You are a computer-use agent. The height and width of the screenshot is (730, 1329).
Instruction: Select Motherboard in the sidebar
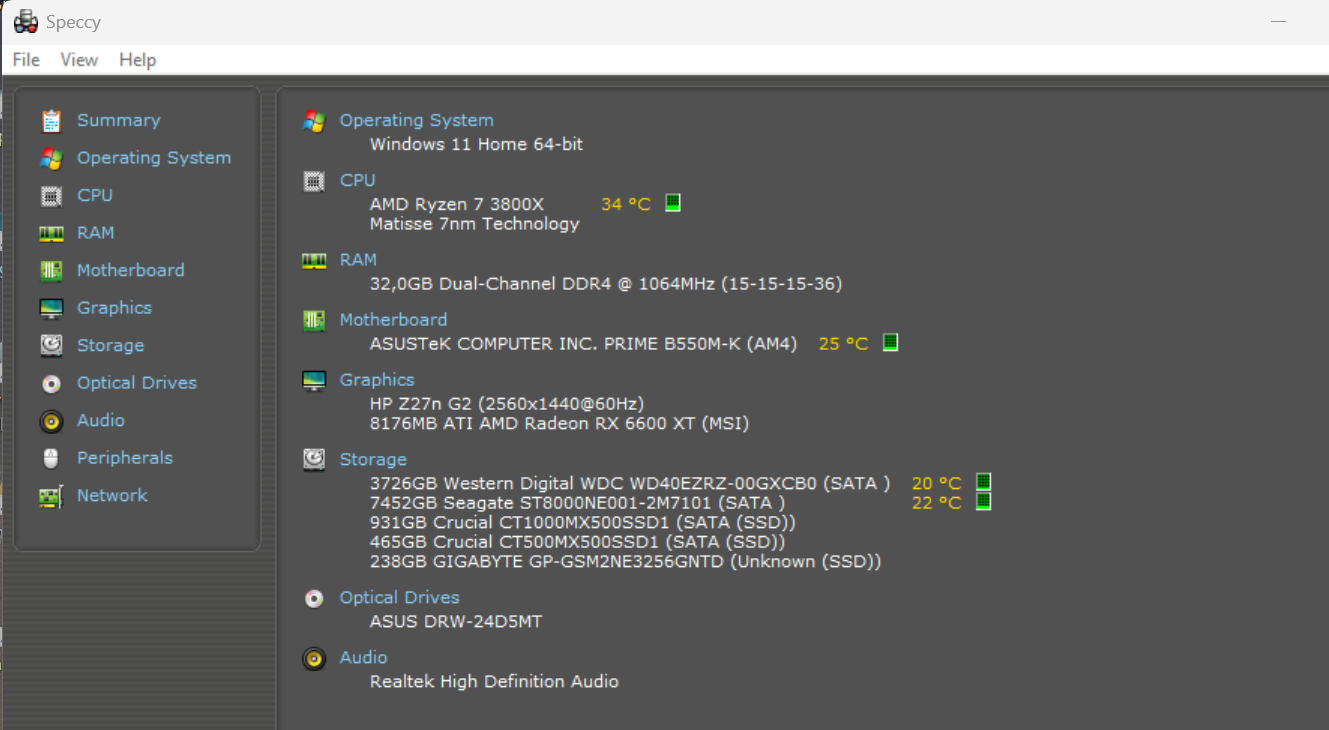point(131,270)
